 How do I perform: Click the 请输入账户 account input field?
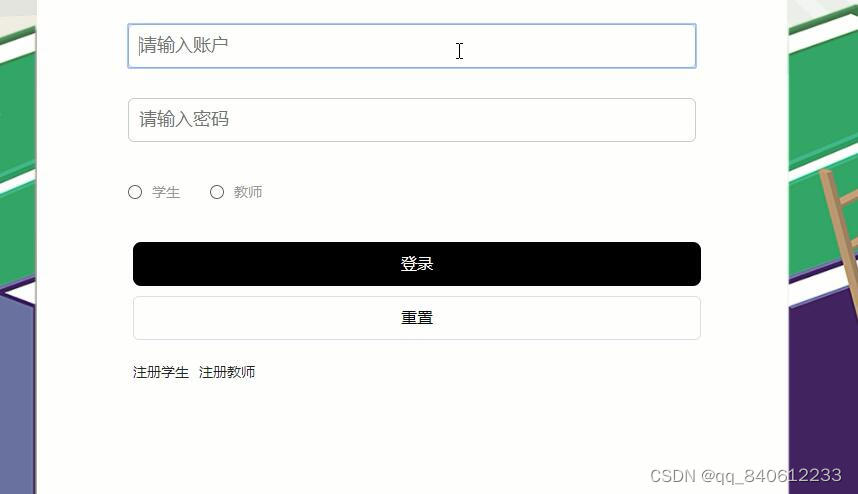click(x=411, y=46)
